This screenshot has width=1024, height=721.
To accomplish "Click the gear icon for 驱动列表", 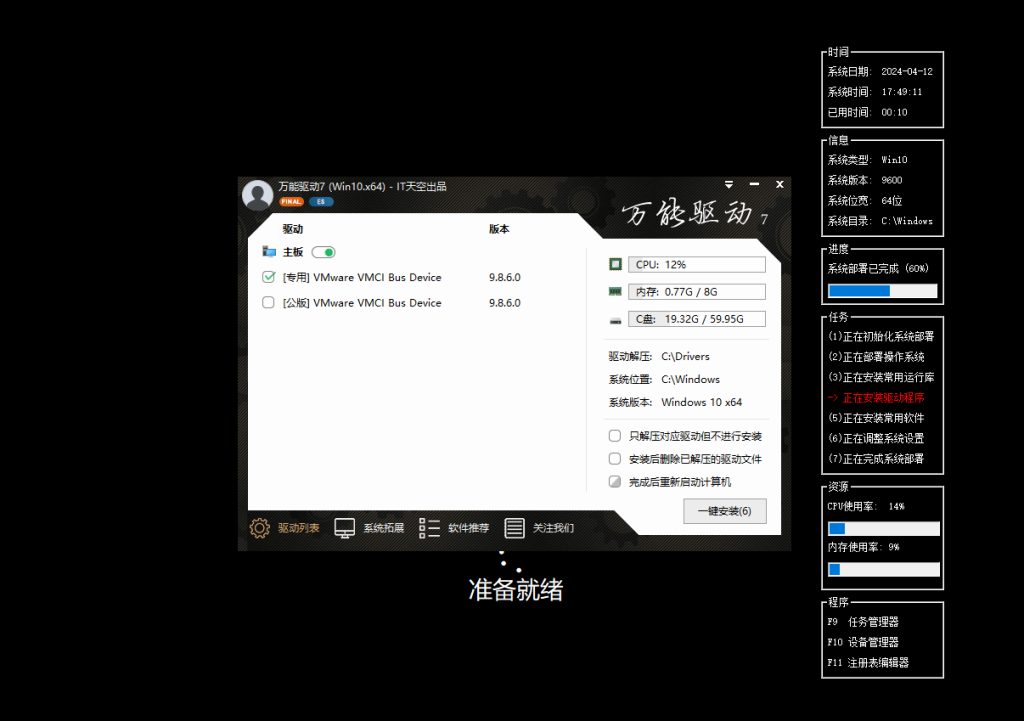I will pos(260,528).
